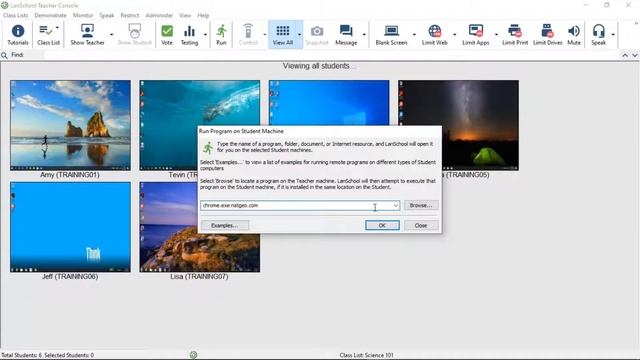The width and height of the screenshot is (640, 360).
Task: Click 'Total Students: 6' status text
Action: click(21, 355)
